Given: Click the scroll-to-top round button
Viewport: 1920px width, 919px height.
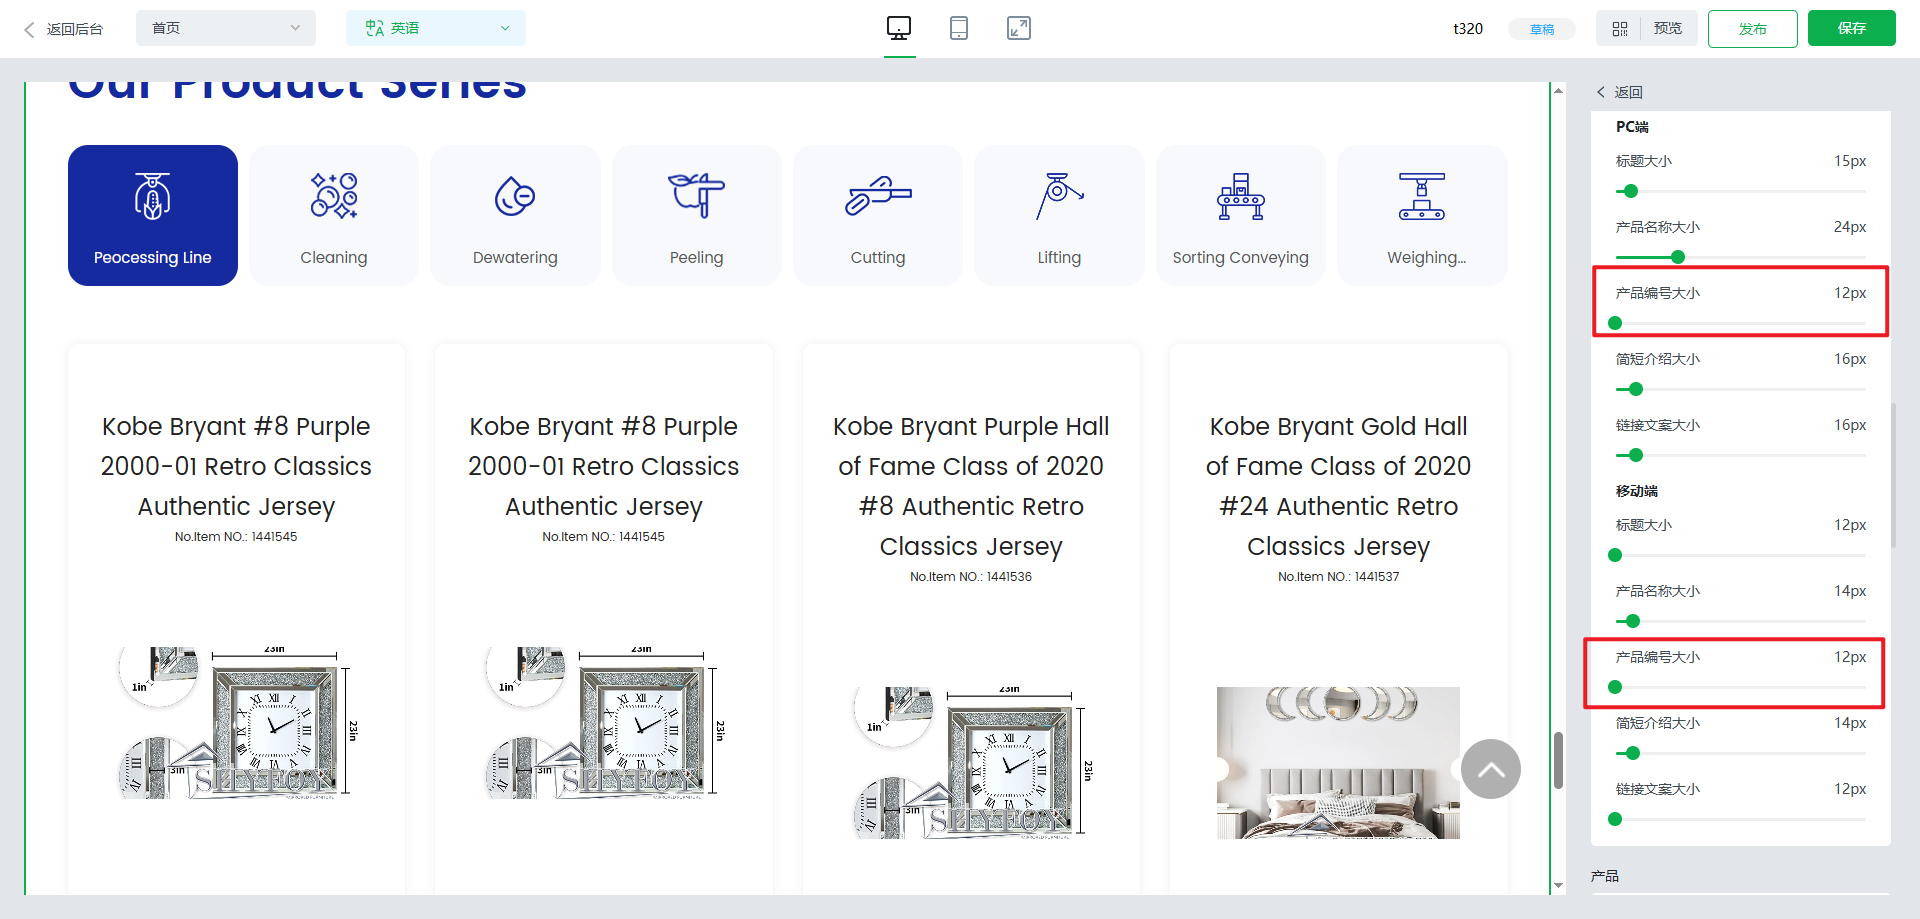Looking at the screenshot, I should coord(1490,769).
